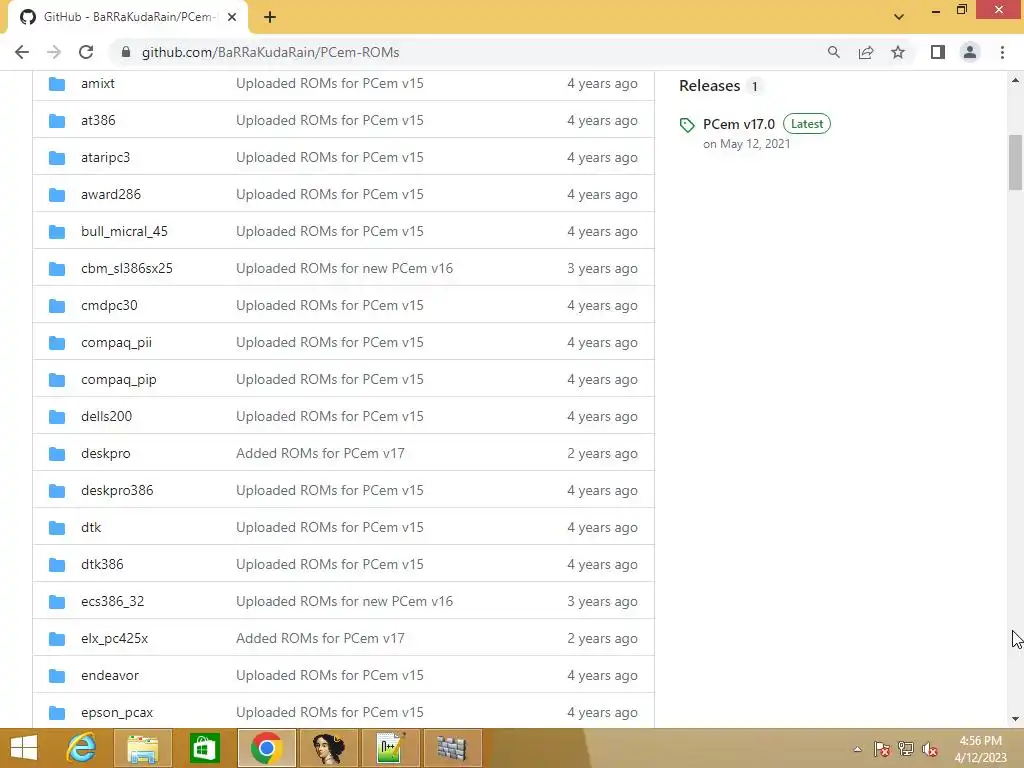
Task: Open the ecs386_32 folder link
Action: click(x=112, y=601)
